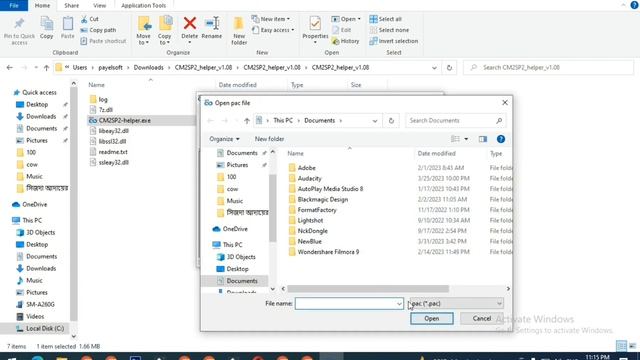
Task: Click up arrow in Open pac dialog
Action: pos(247,121)
